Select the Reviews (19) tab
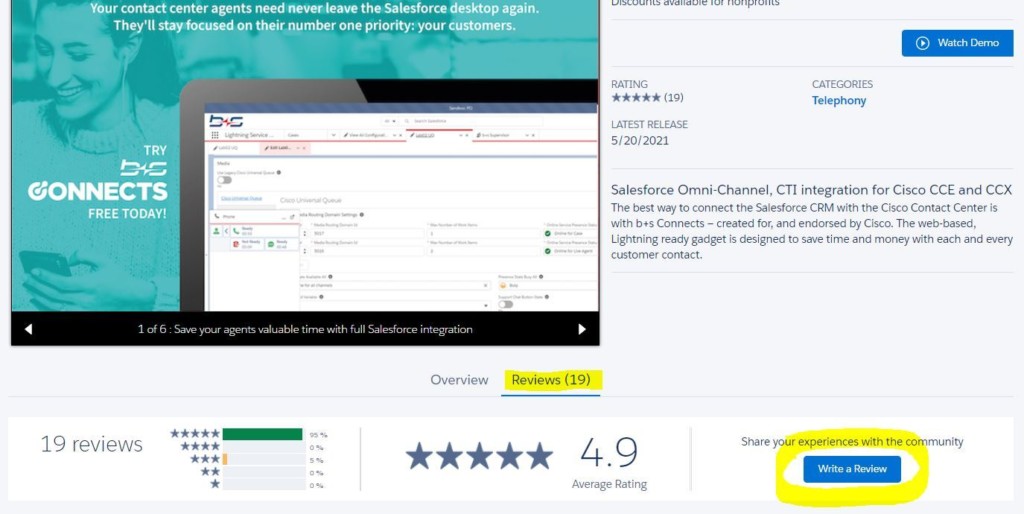 pyautogui.click(x=550, y=380)
